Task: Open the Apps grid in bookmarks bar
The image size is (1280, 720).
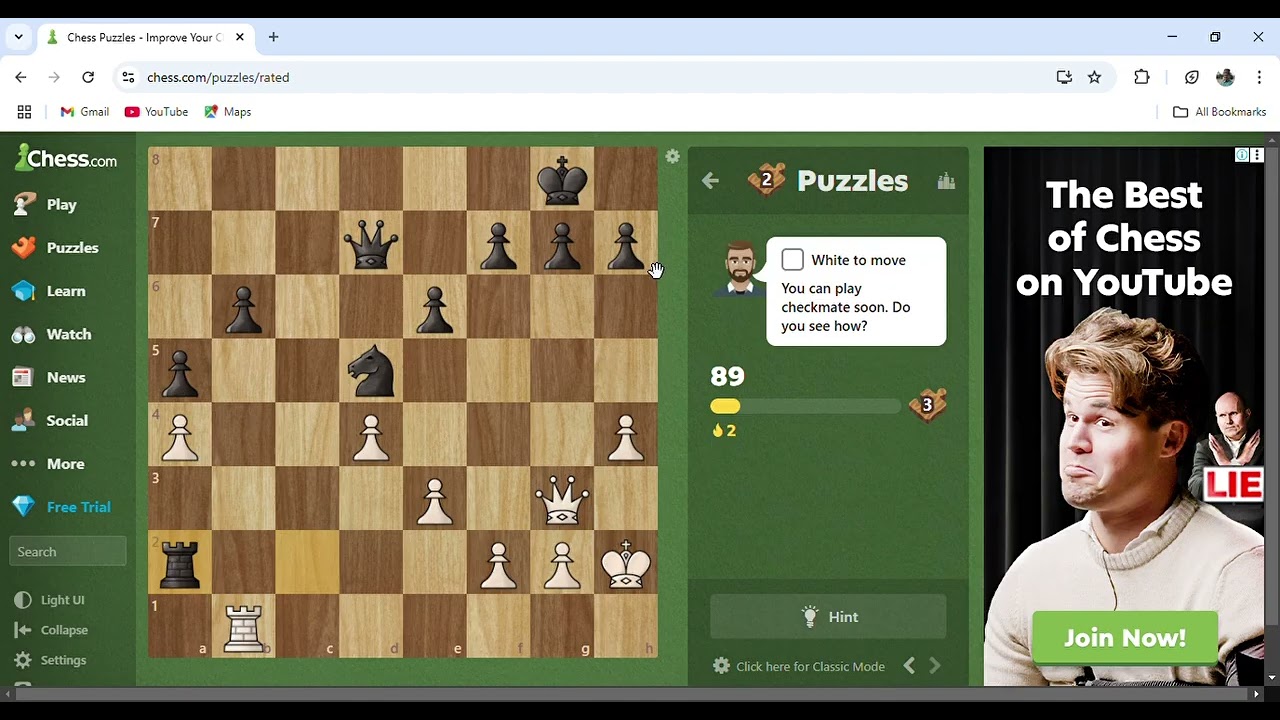Action: click(25, 112)
